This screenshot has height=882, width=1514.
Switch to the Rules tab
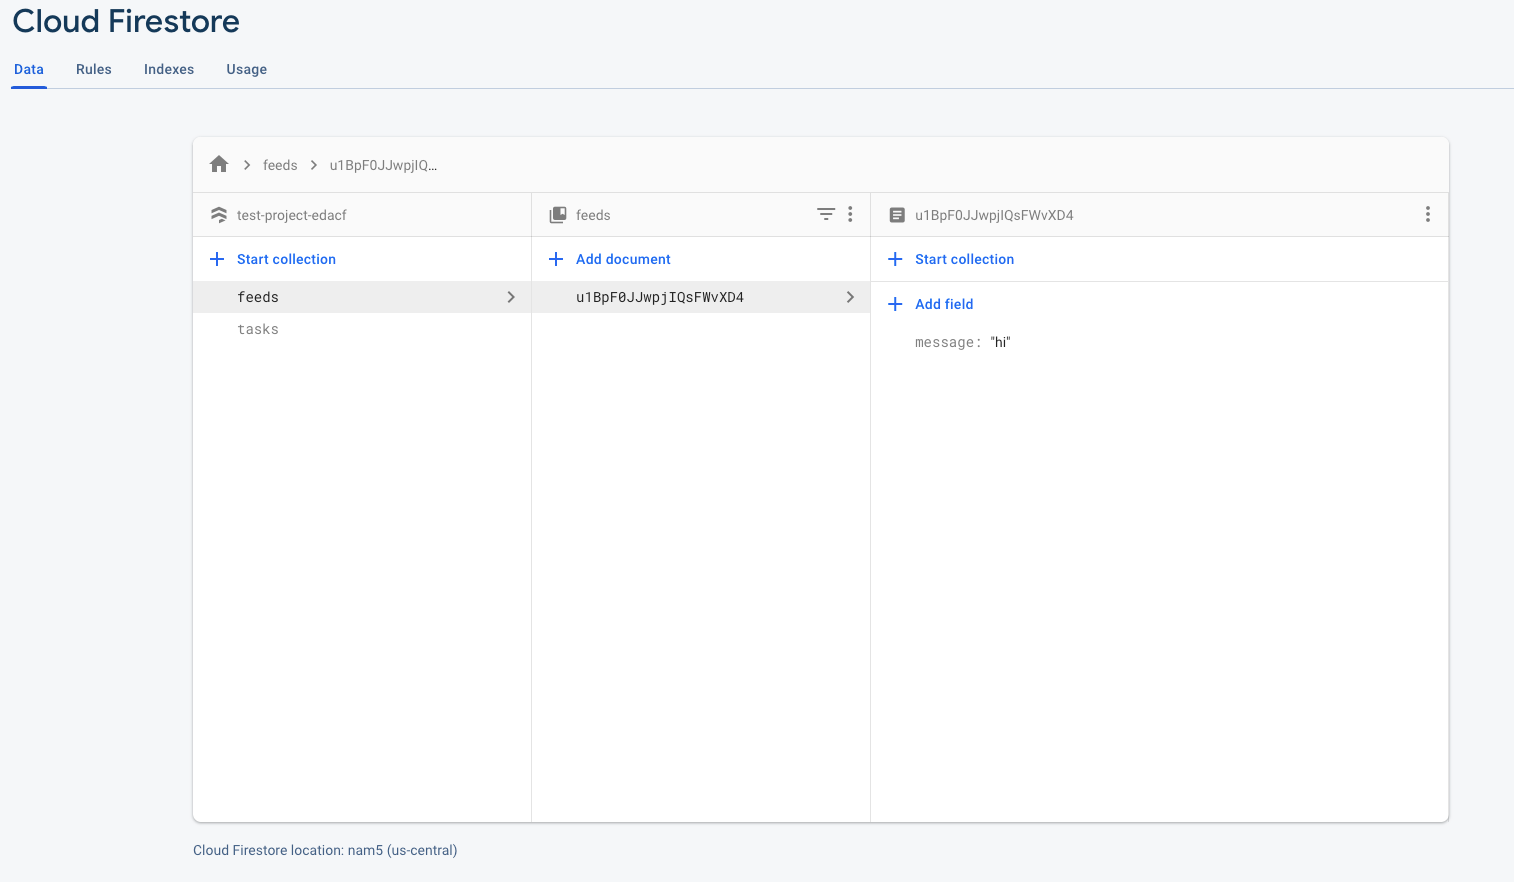[94, 69]
